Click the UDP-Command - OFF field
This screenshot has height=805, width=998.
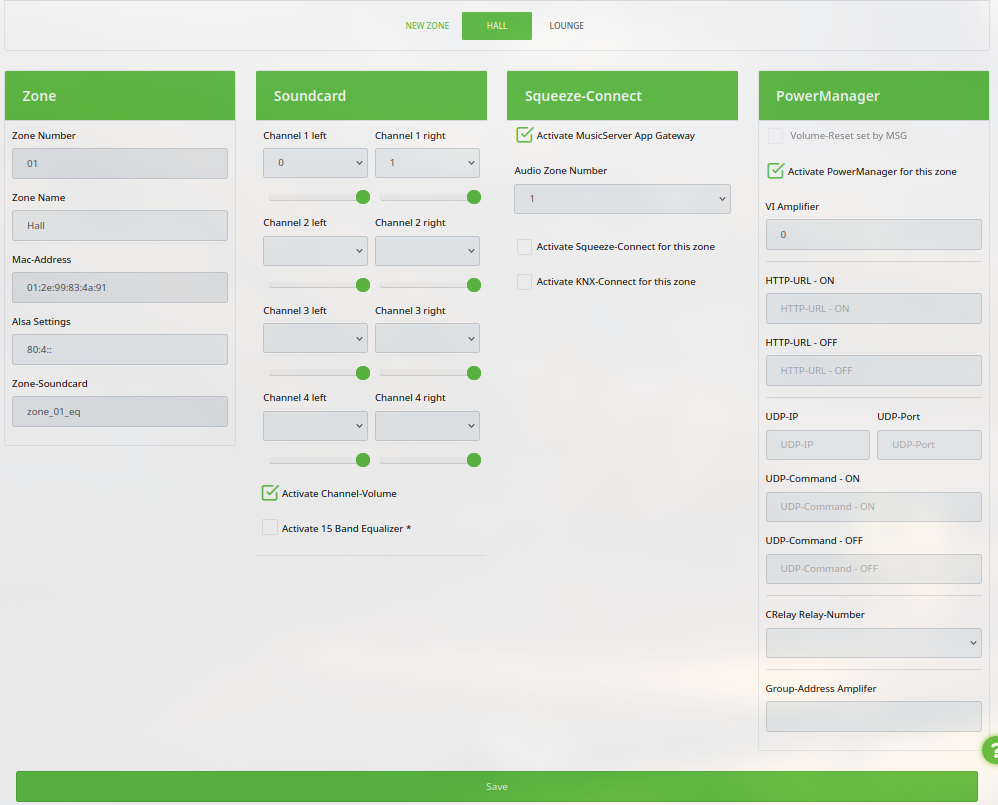click(x=873, y=569)
